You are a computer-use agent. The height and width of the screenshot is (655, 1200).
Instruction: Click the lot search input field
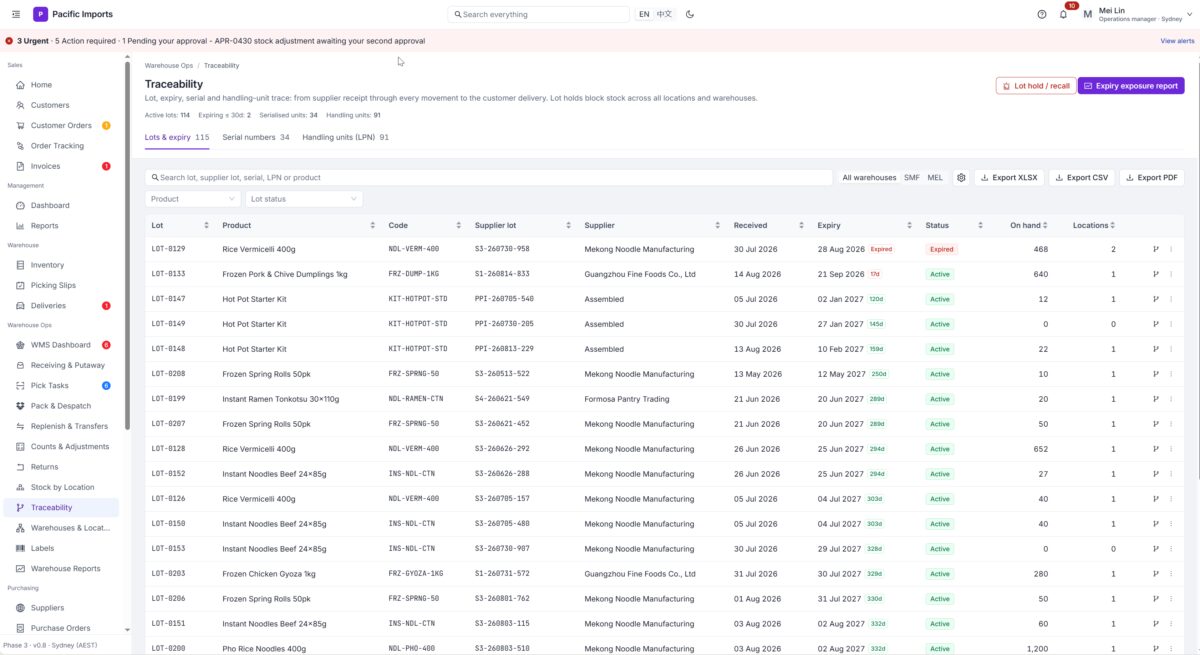[x=489, y=178]
